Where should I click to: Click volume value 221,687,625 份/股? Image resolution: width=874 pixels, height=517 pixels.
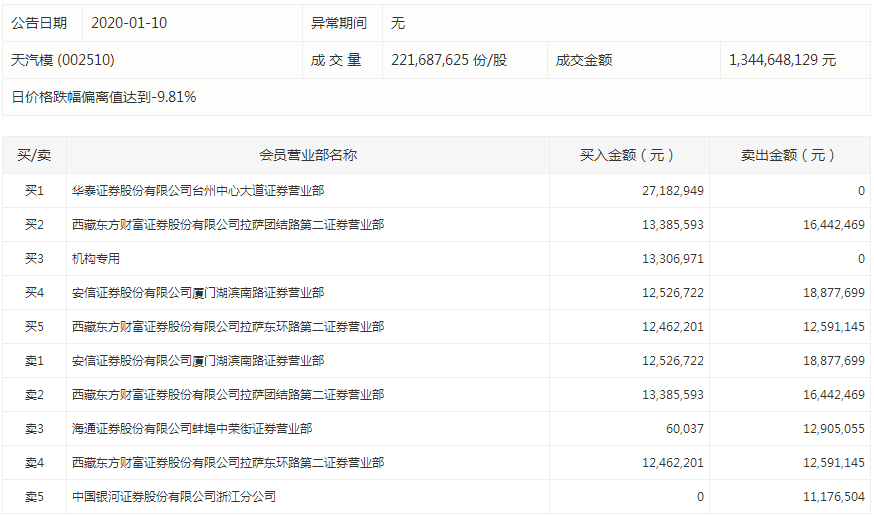pos(449,60)
